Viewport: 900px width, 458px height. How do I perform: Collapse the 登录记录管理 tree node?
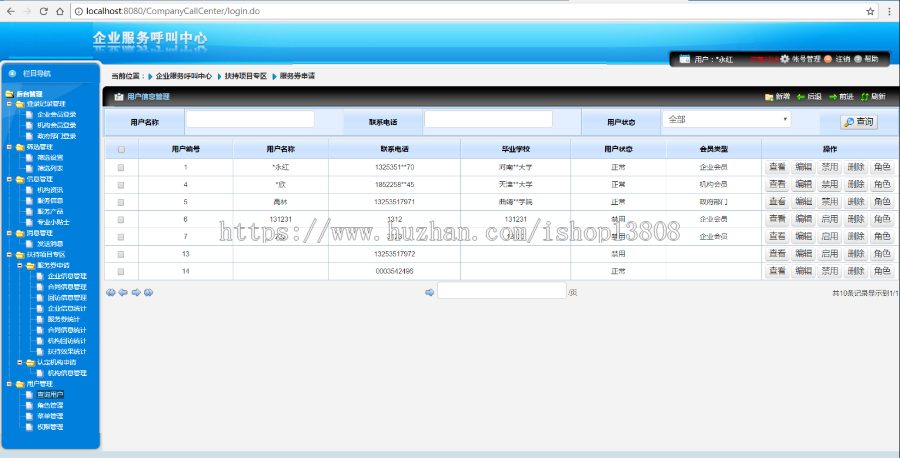(x=9, y=104)
